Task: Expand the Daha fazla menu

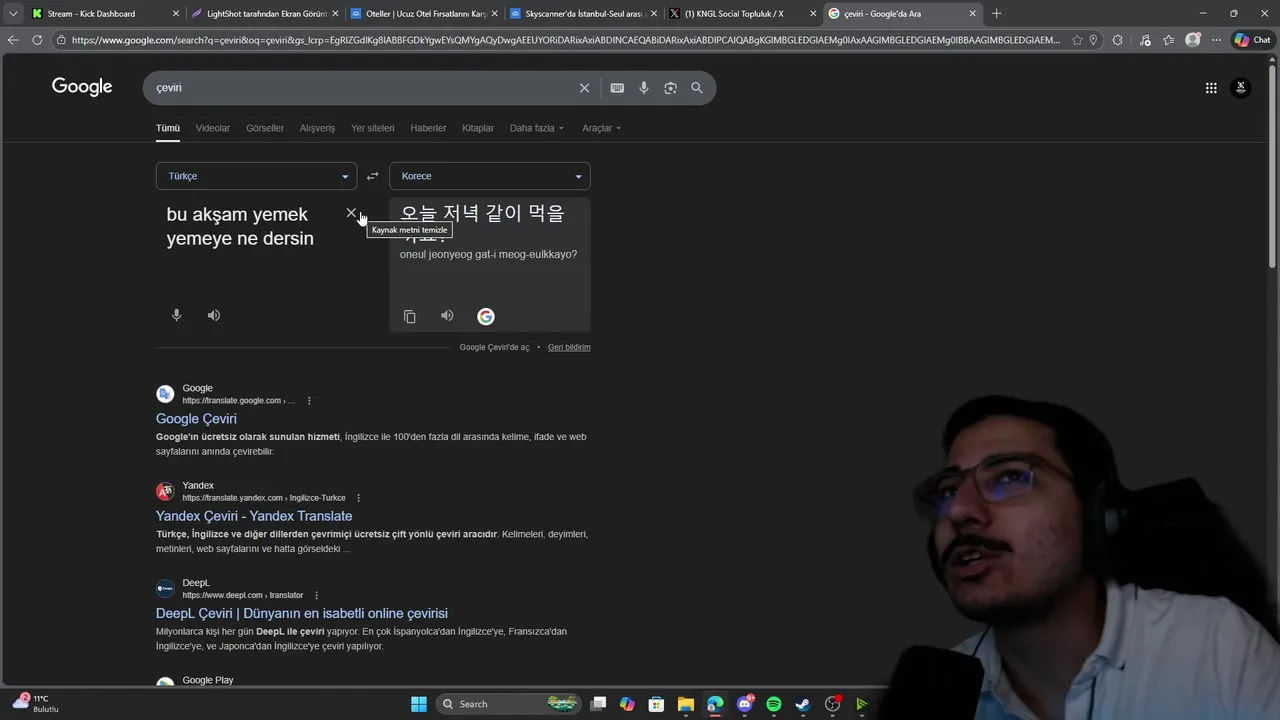Action: coord(537,128)
